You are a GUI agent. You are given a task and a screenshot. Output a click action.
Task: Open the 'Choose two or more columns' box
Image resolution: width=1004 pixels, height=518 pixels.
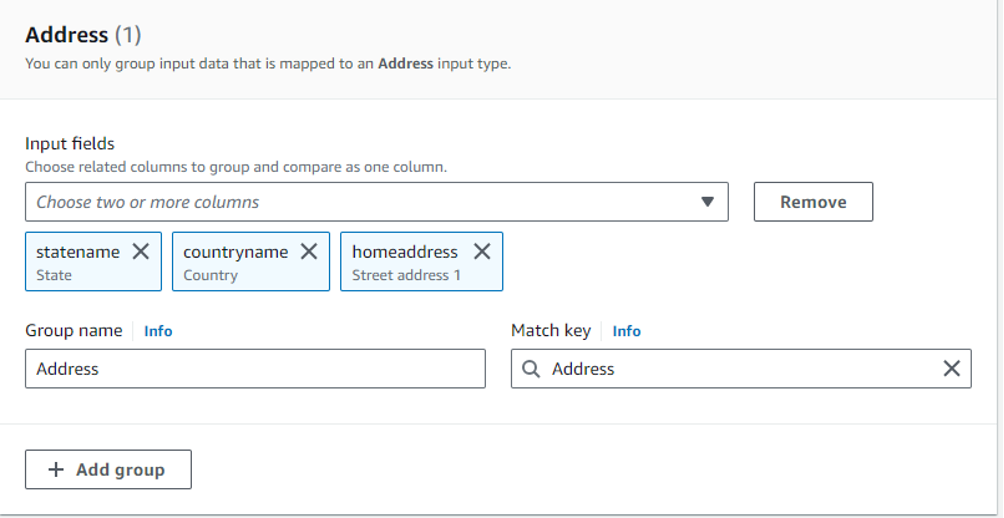(x=360, y=202)
